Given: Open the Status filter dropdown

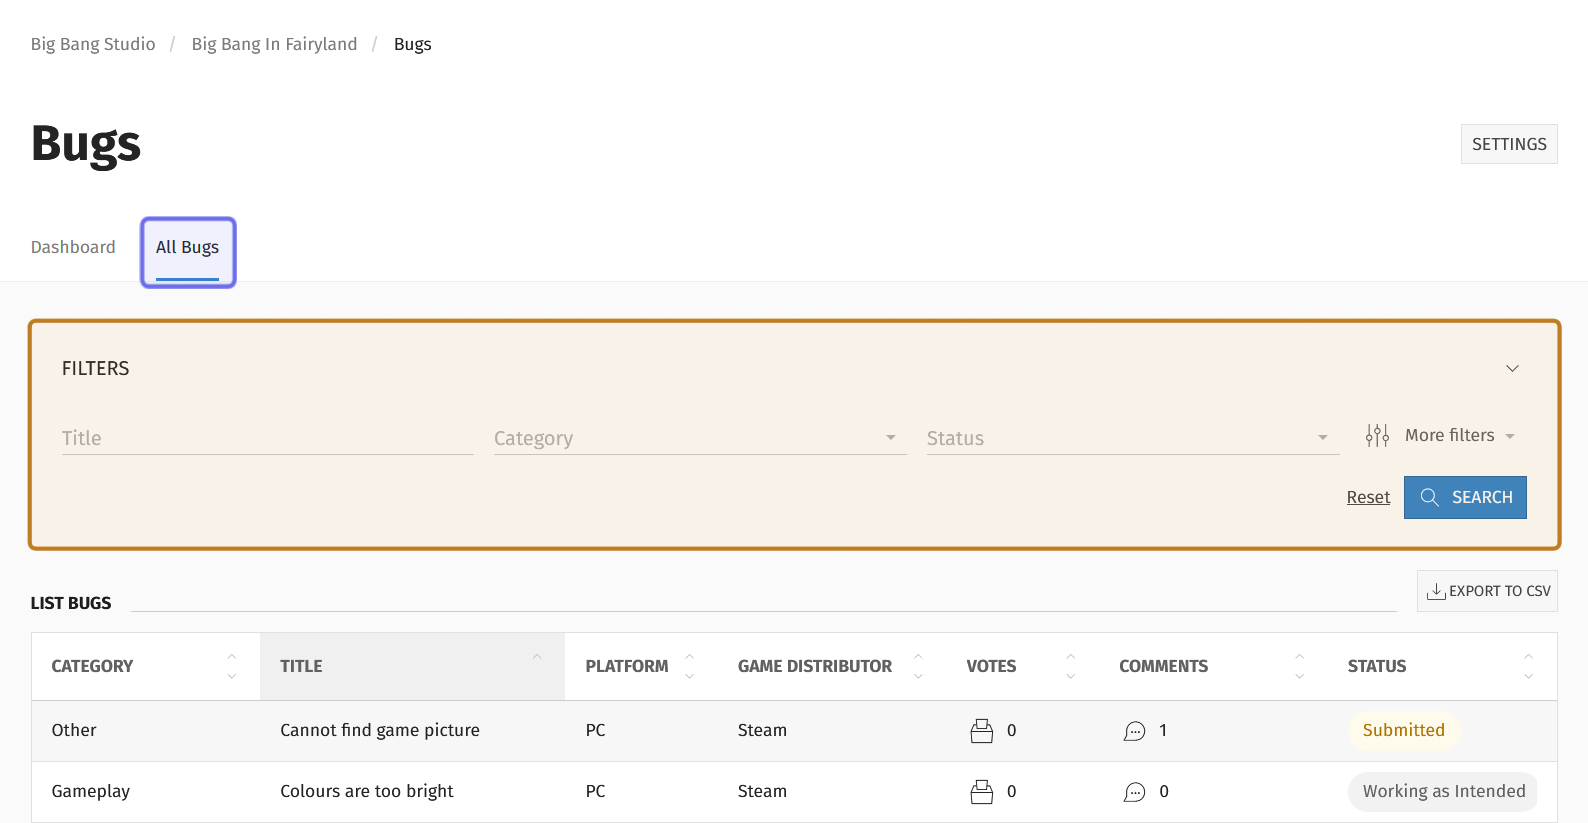Looking at the screenshot, I should [x=1133, y=438].
